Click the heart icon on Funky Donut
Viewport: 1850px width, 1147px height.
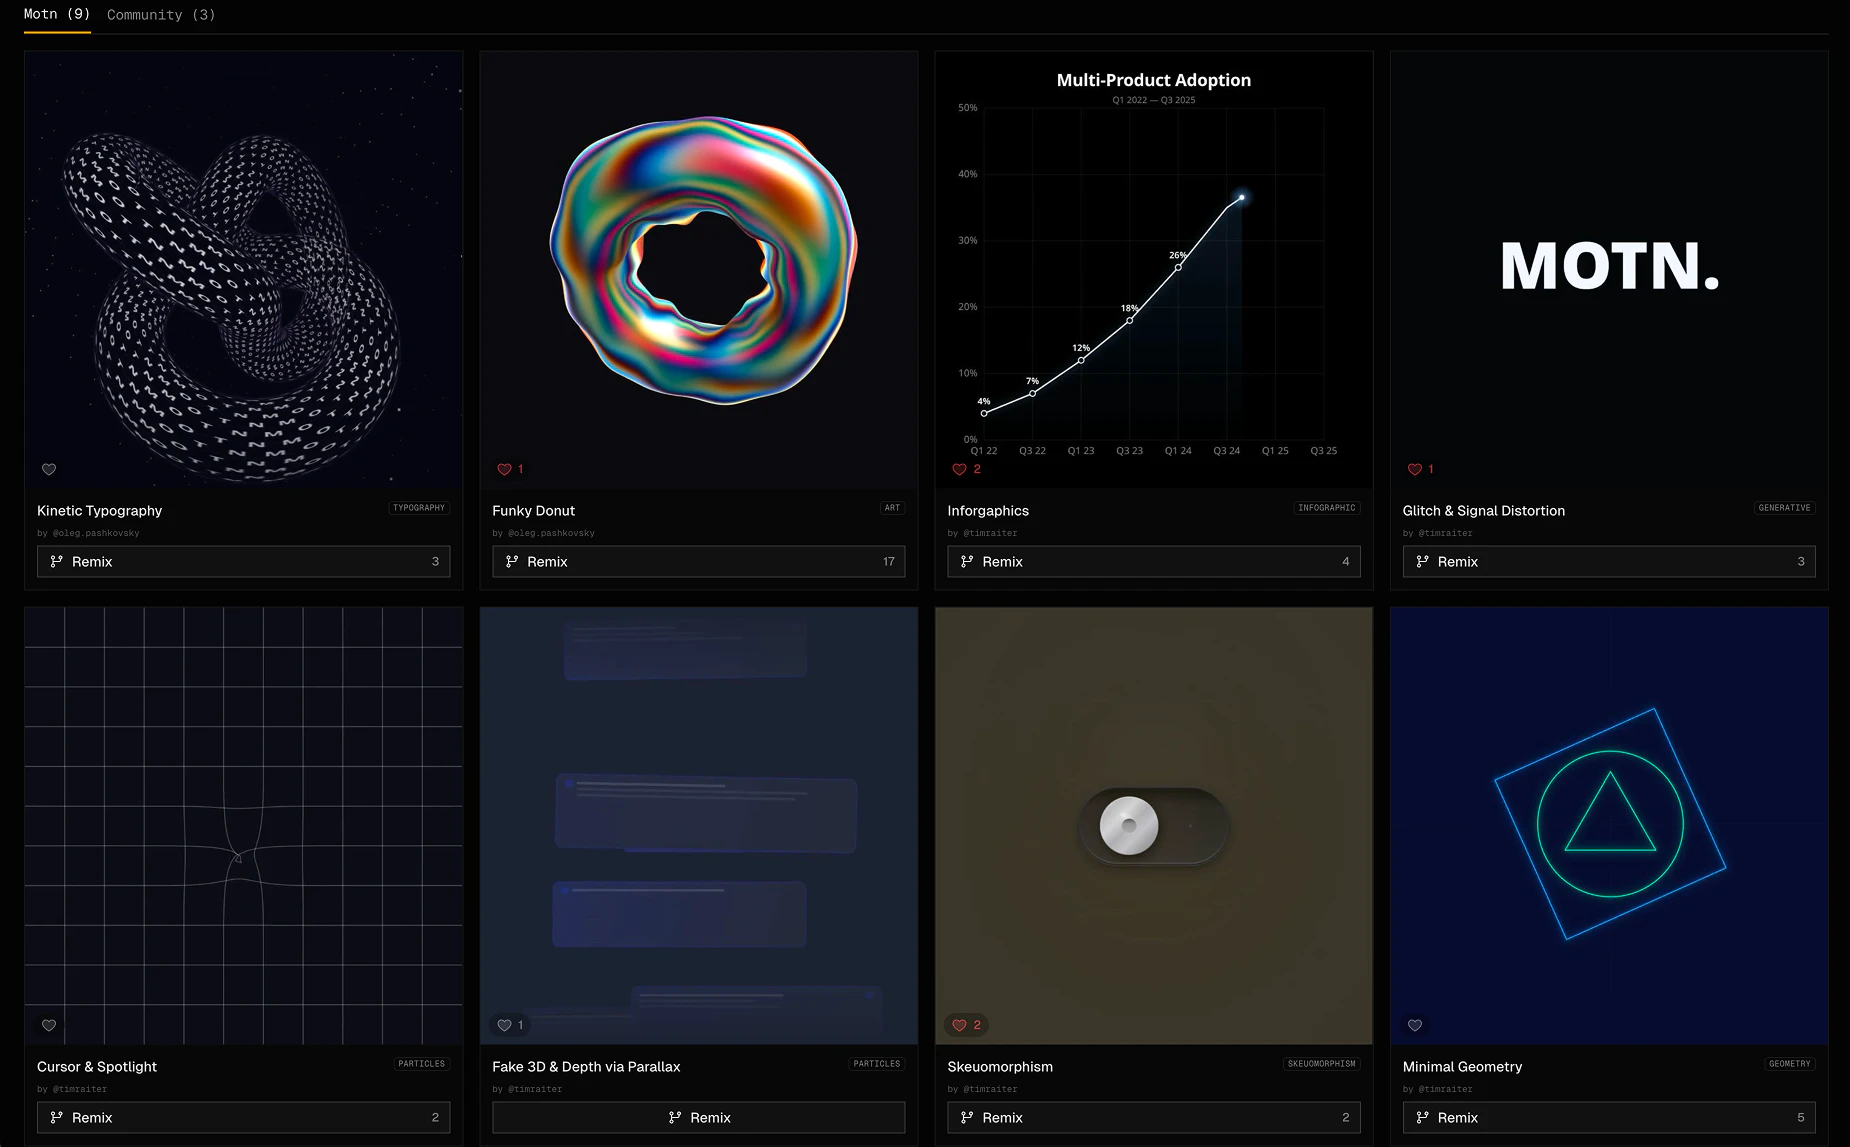(505, 469)
